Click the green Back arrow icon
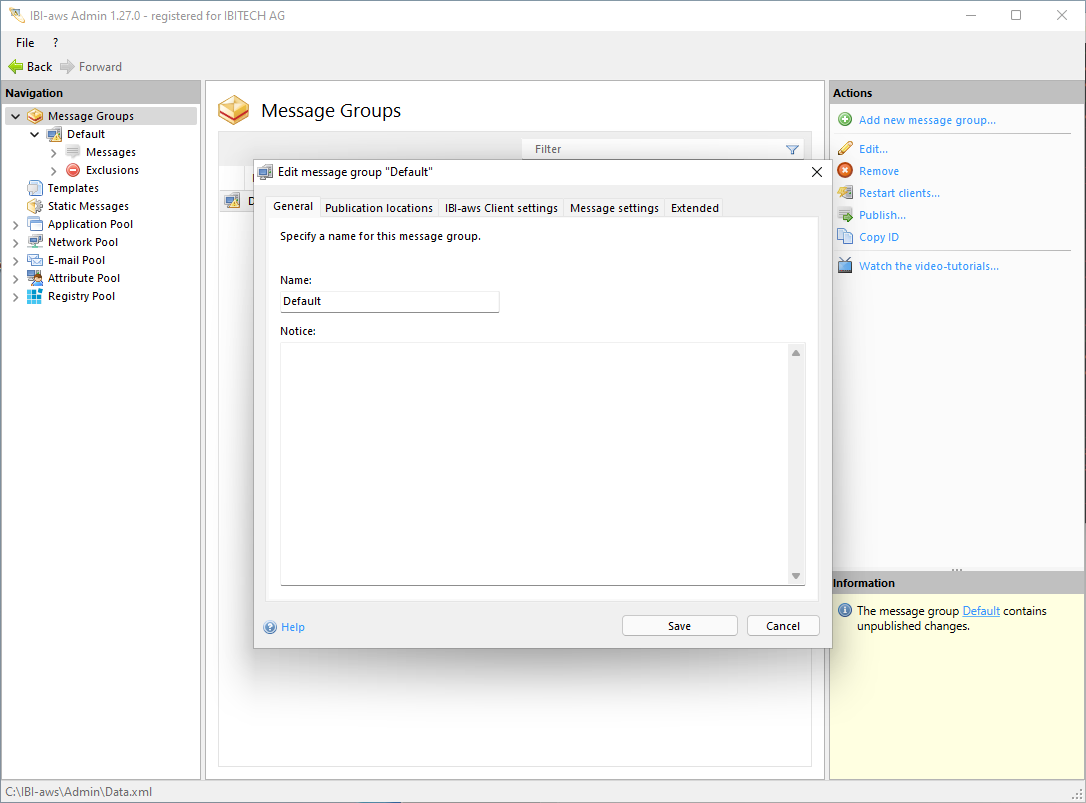Viewport: 1086px width, 803px height. 15,67
